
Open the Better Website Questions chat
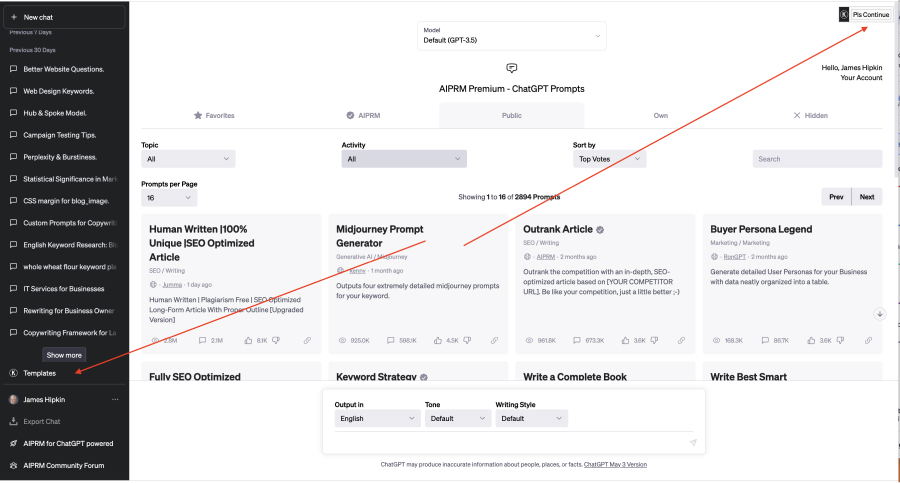pos(64,69)
